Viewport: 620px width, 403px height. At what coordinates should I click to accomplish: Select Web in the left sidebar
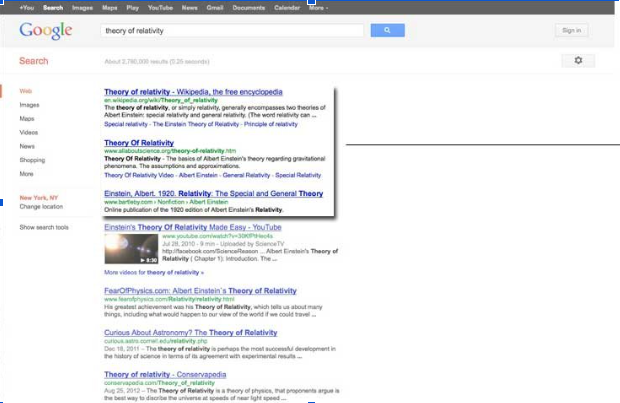pyautogui.click(x=25, y=91)
